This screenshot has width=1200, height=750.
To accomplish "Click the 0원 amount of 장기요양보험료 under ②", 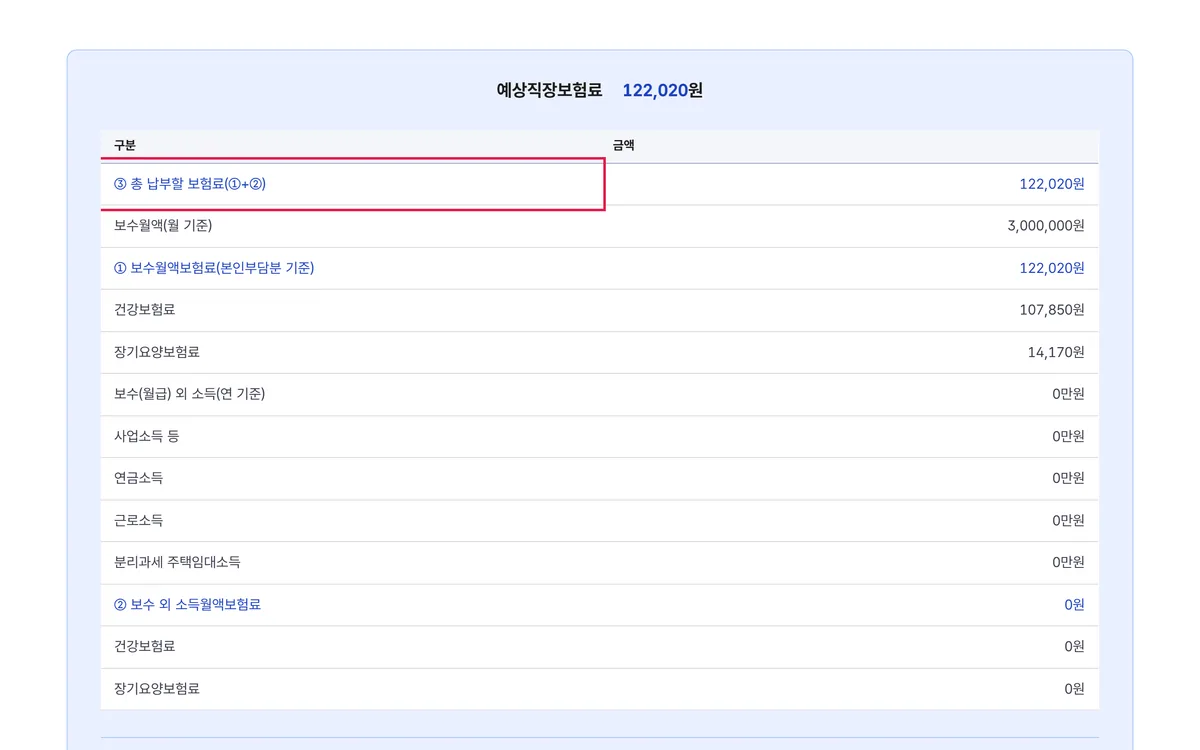I will 1074,688.
